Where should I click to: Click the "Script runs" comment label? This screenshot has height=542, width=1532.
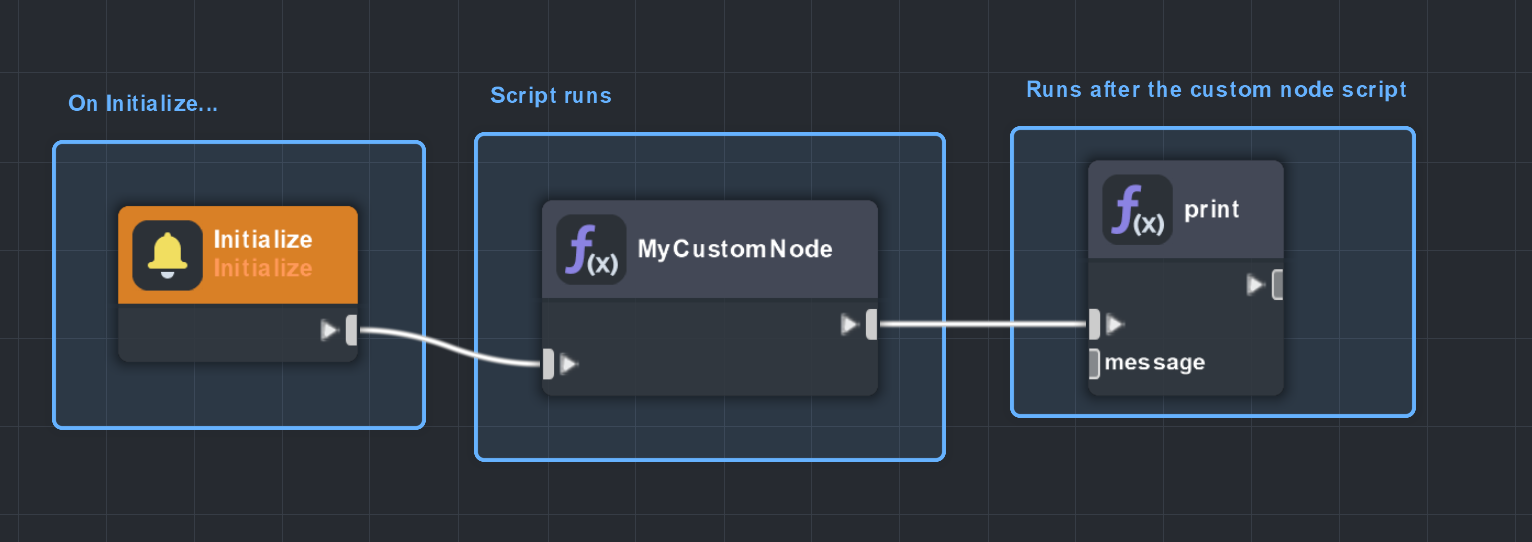pyautogui.click(x=550, y=96)
